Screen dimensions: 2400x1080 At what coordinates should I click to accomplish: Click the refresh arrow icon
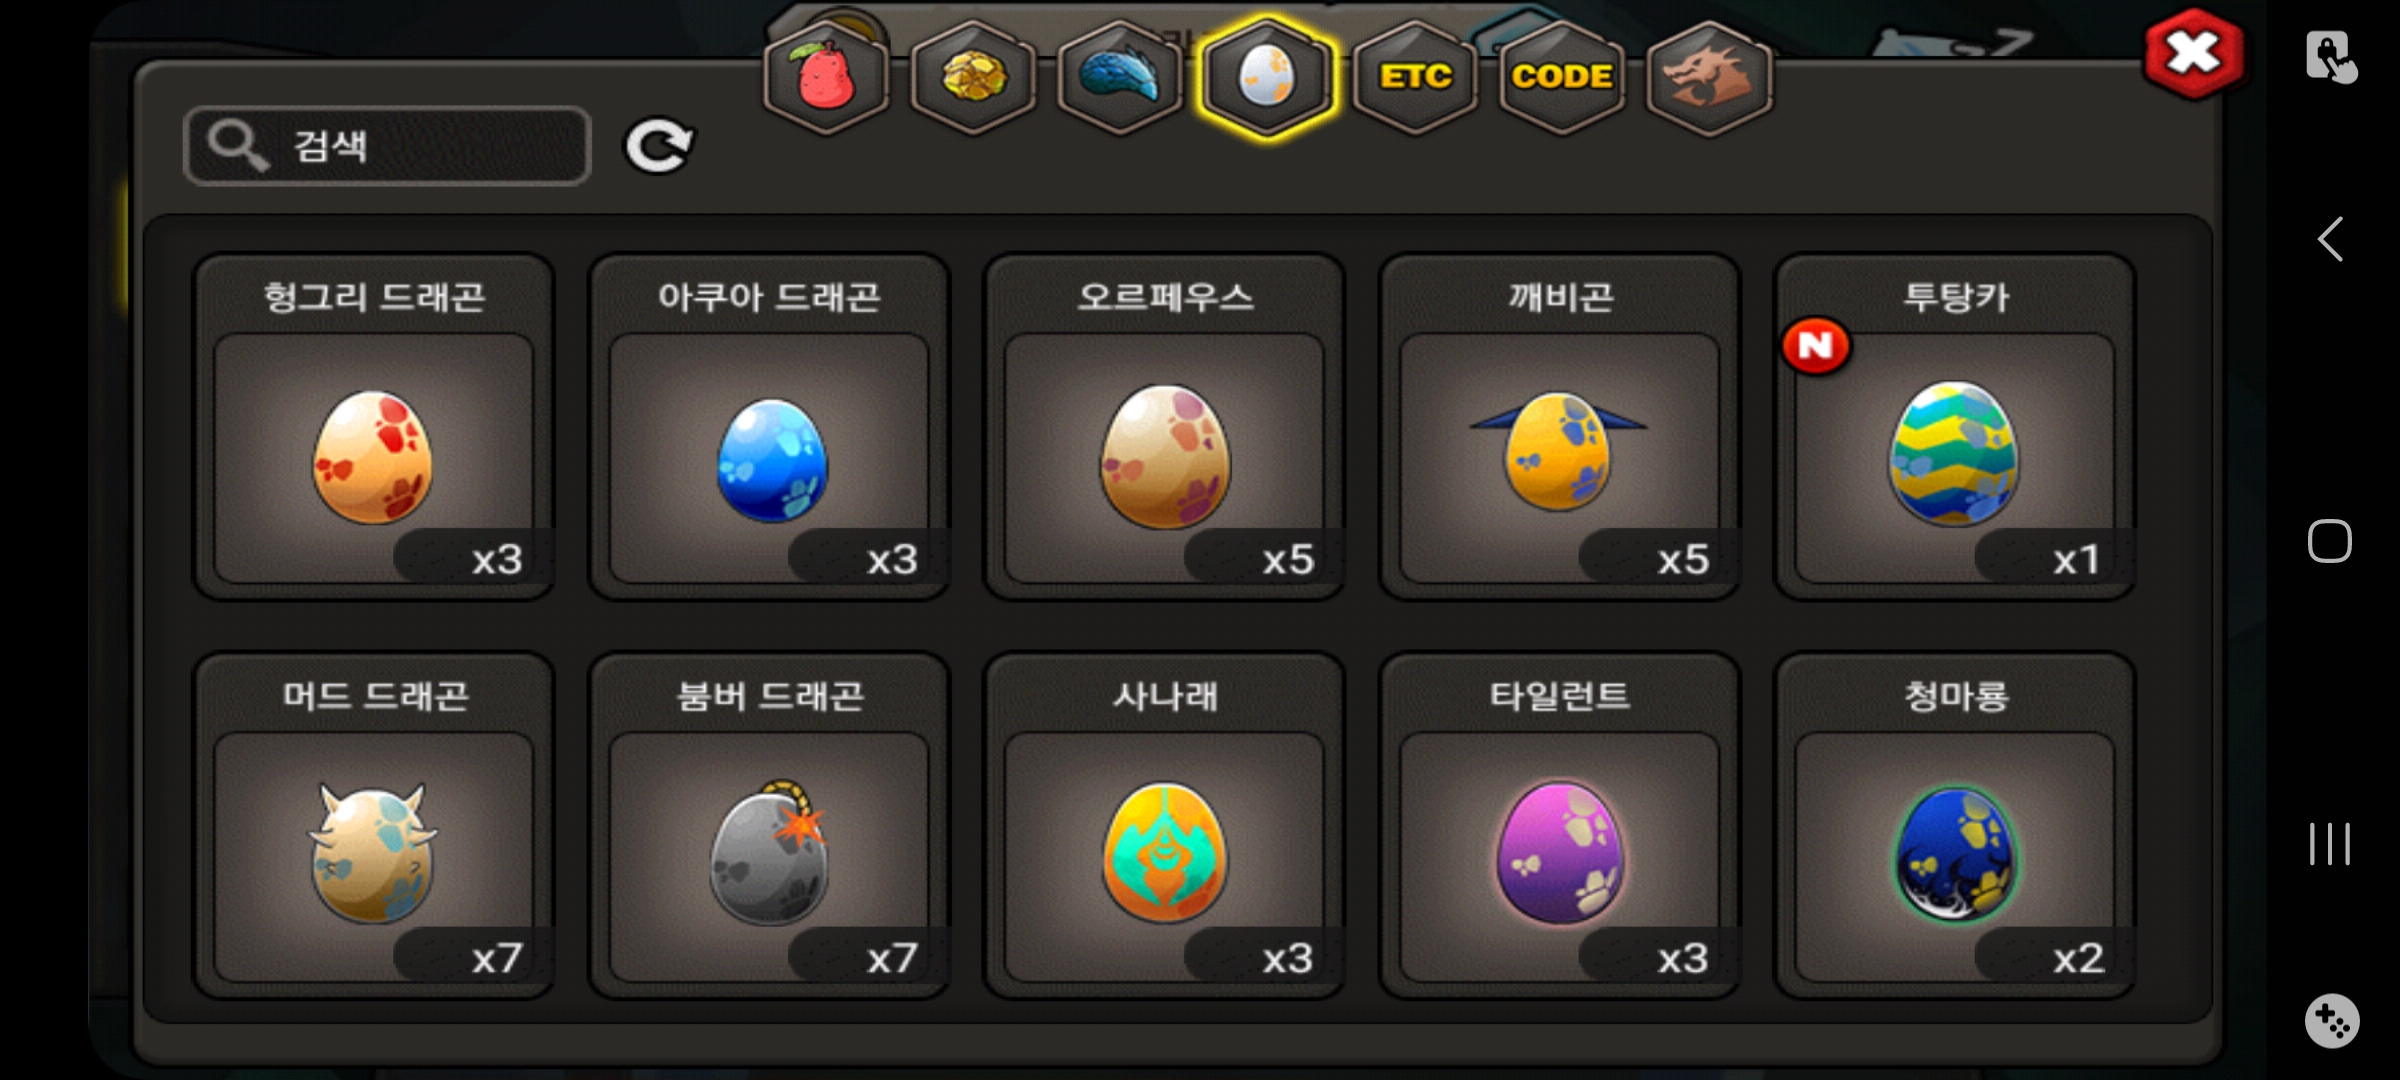click(x=659, y=146)
